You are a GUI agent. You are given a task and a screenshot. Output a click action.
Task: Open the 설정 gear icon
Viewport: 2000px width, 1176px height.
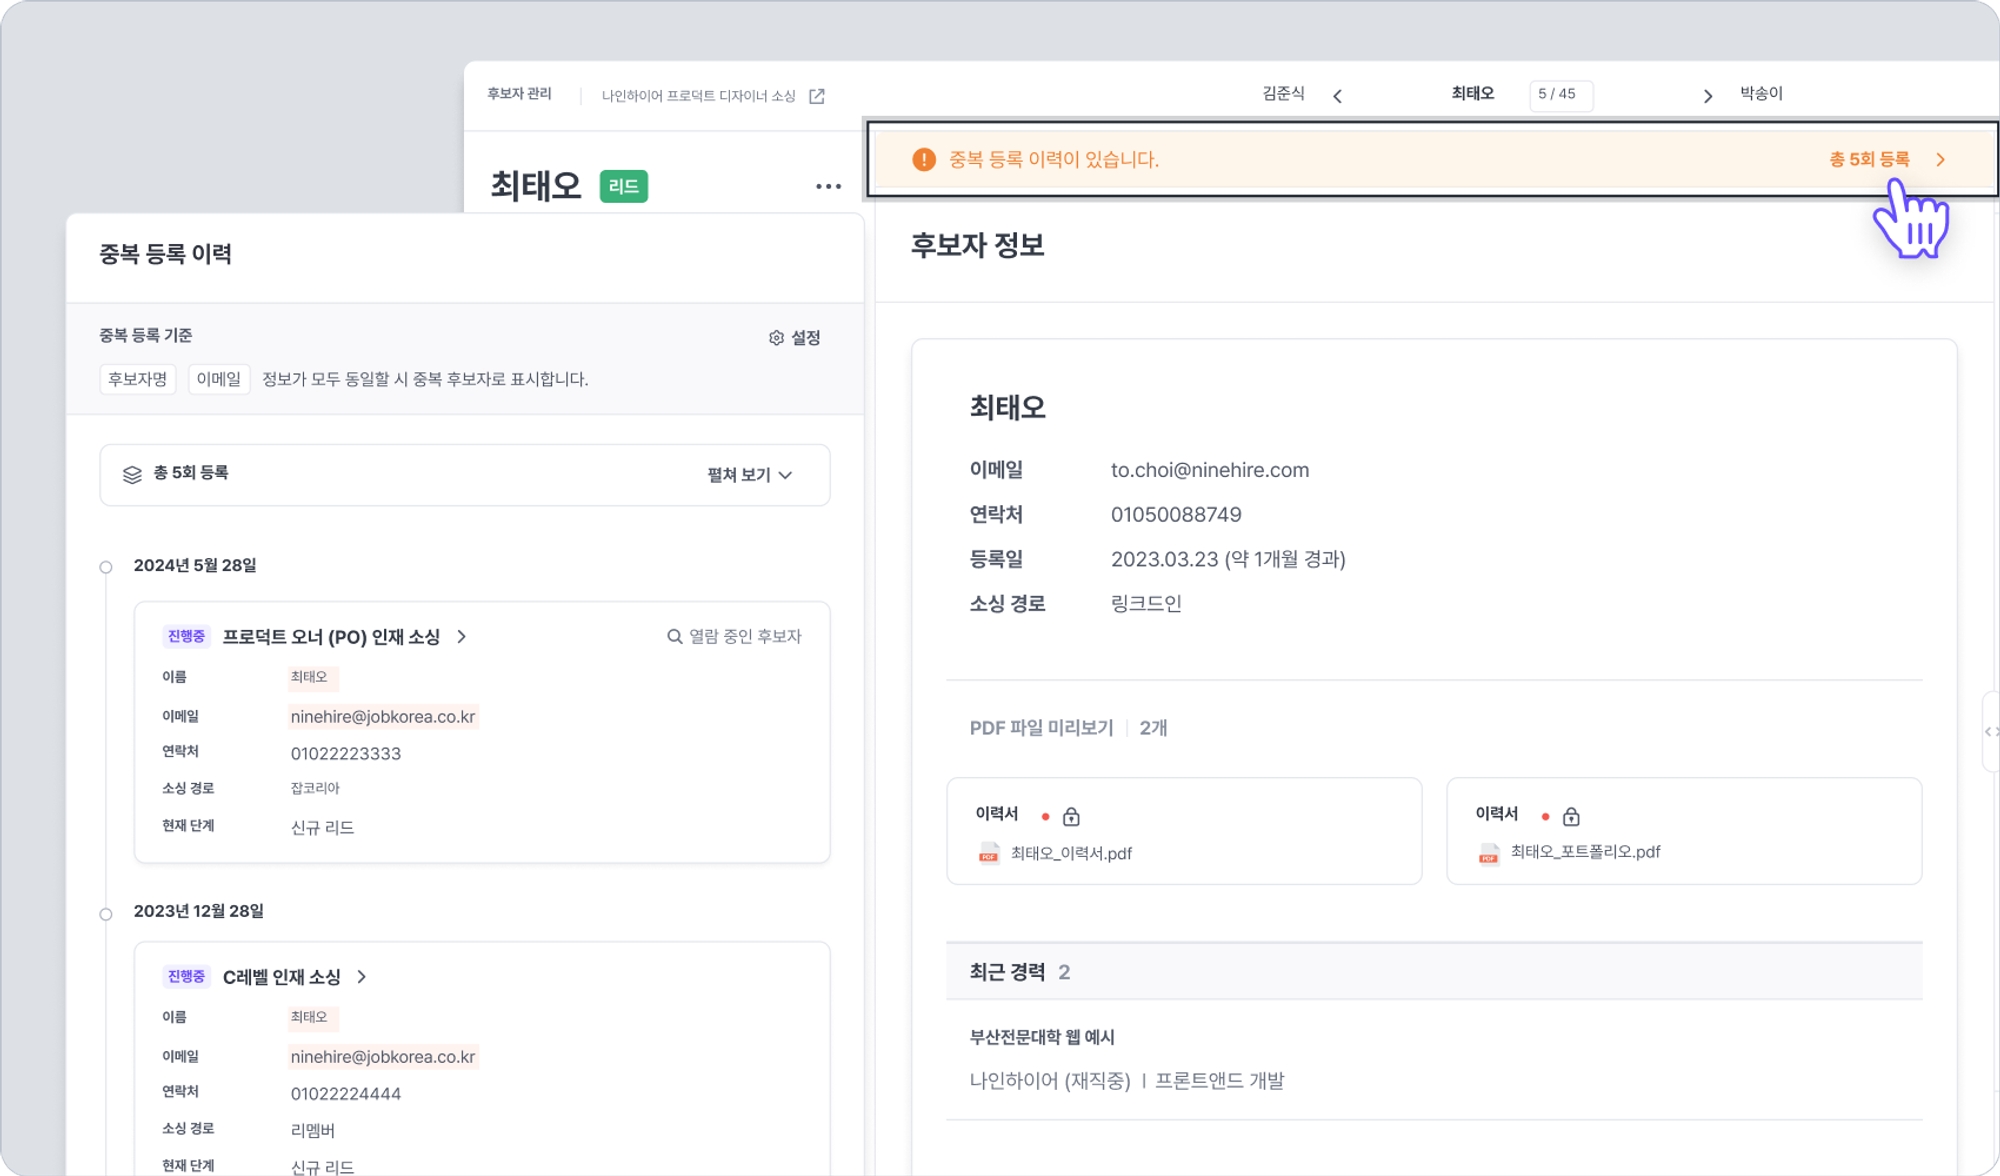(776, 338)
